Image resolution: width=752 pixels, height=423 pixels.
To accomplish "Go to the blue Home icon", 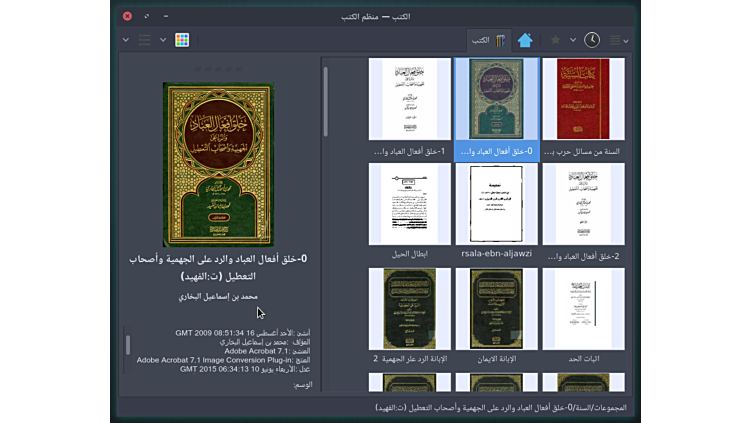I will 525,40.
